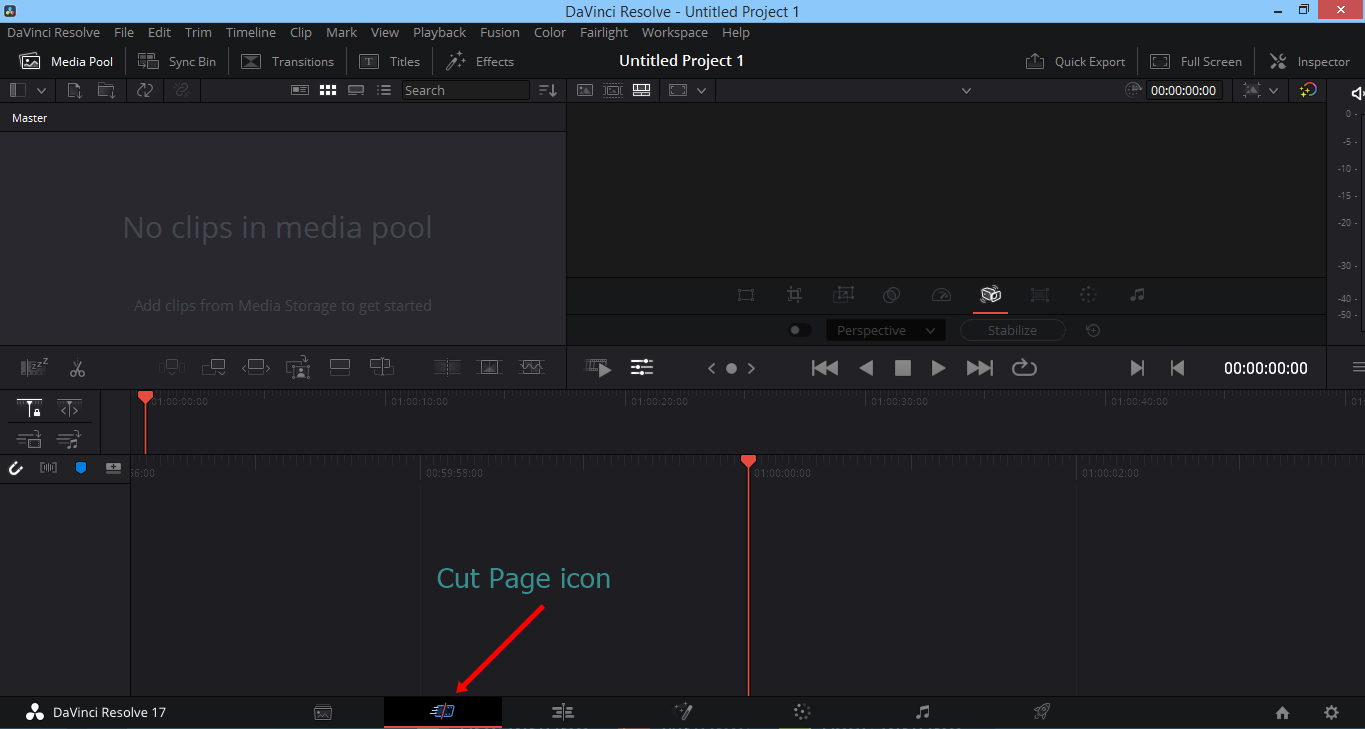Open the Effects library

480,61
